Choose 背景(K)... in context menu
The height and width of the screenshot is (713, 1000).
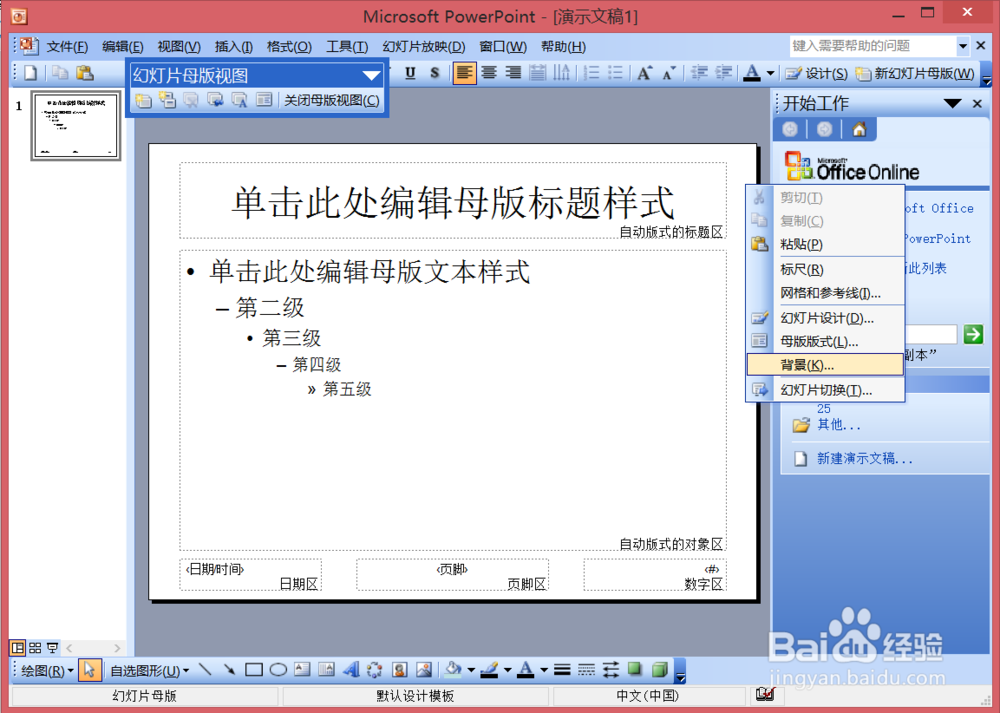click(x=825, y=365)
